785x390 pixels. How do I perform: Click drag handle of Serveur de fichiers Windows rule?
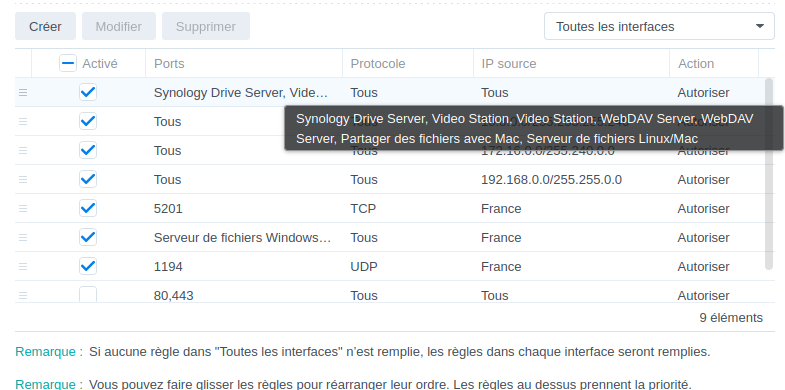(x=23, y=238)
